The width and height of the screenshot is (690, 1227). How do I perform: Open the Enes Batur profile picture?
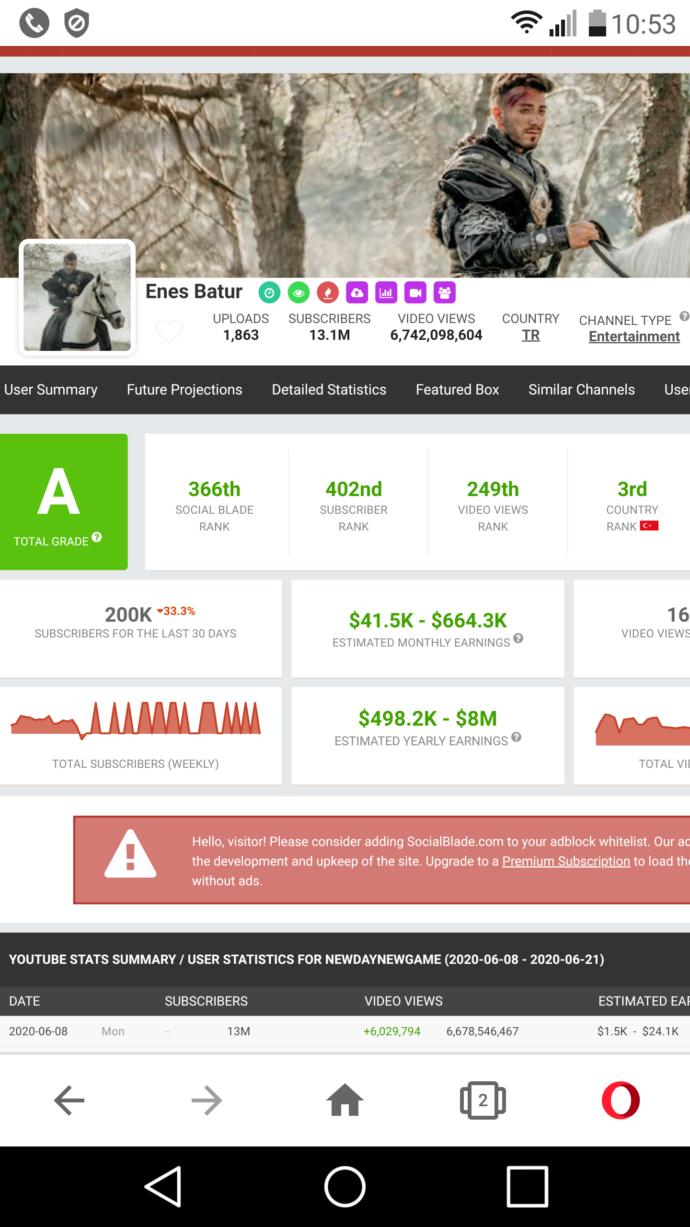click(x=77, y=297)
